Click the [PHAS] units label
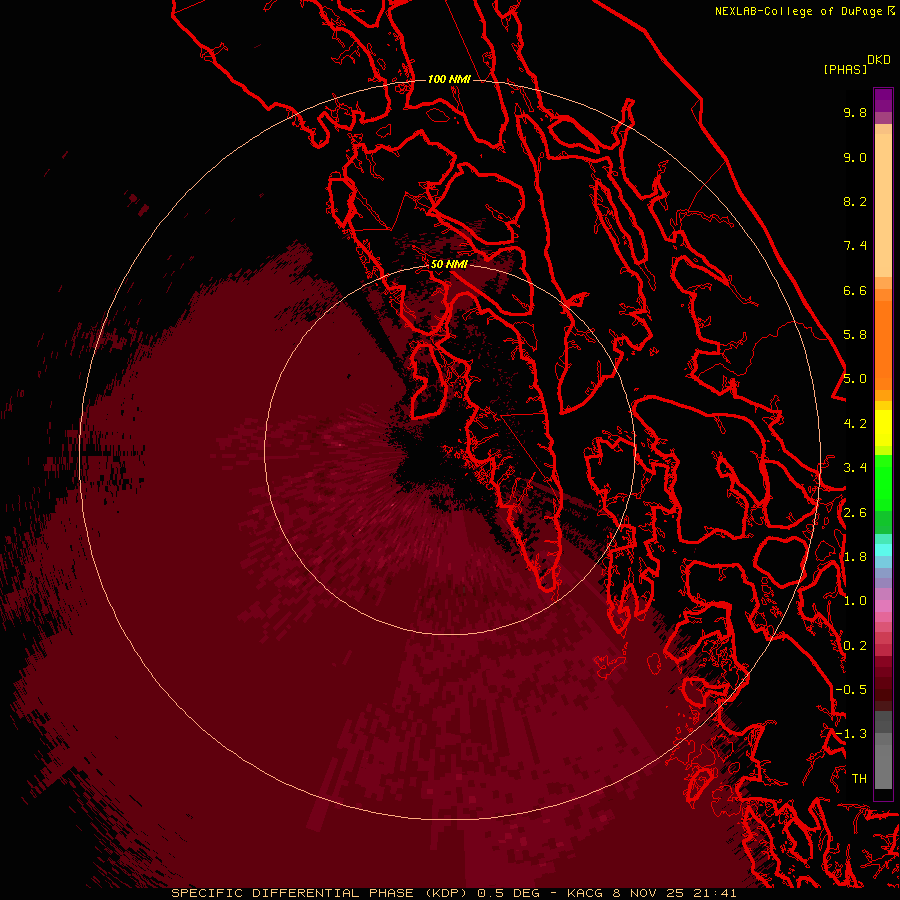The image size is (900, 900). (x=845, y=69)
